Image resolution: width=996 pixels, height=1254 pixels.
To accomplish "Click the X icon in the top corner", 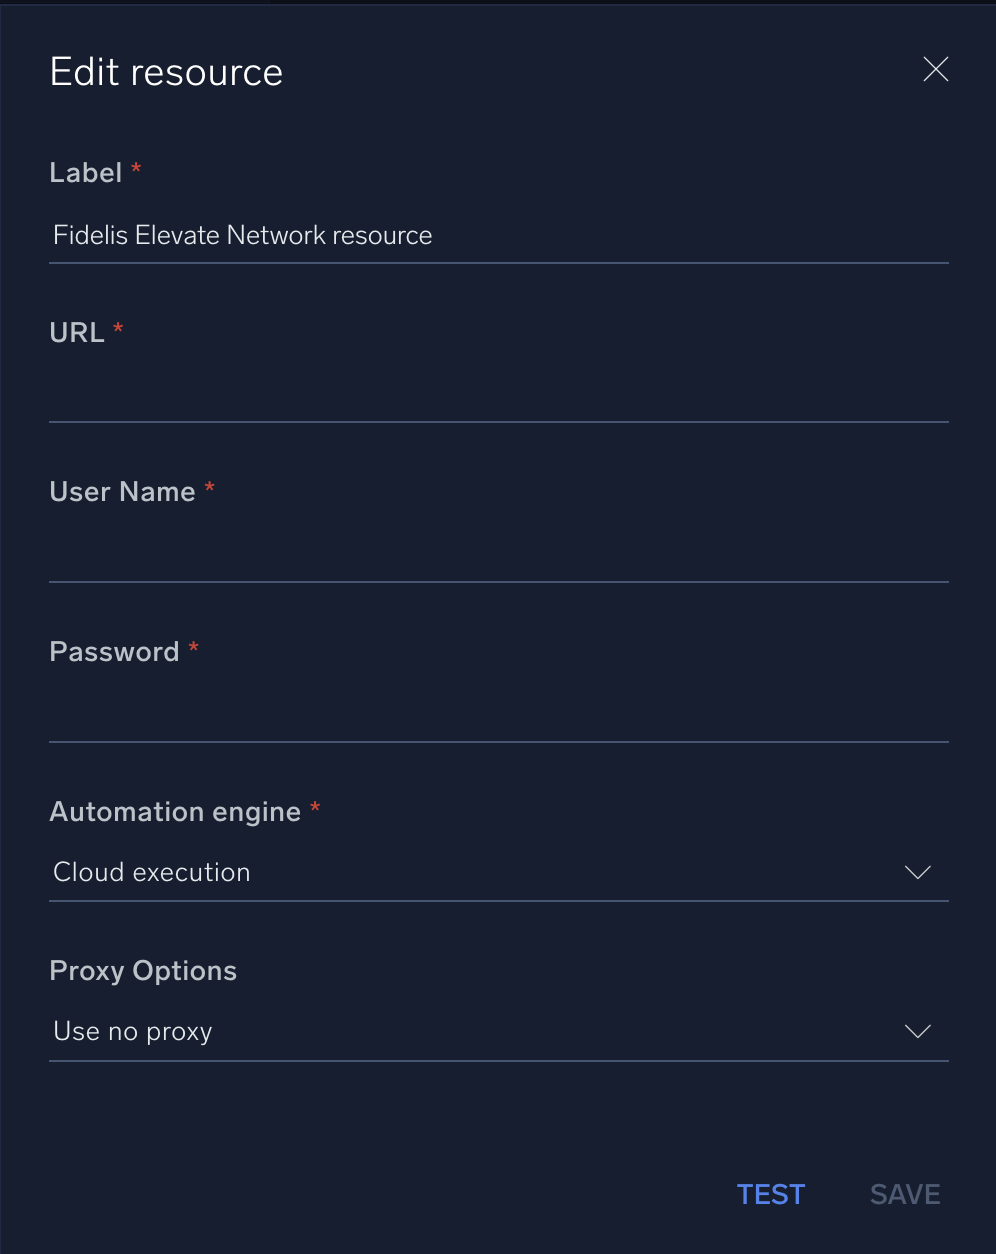I will pyautogui.click(x=935, y=69).
